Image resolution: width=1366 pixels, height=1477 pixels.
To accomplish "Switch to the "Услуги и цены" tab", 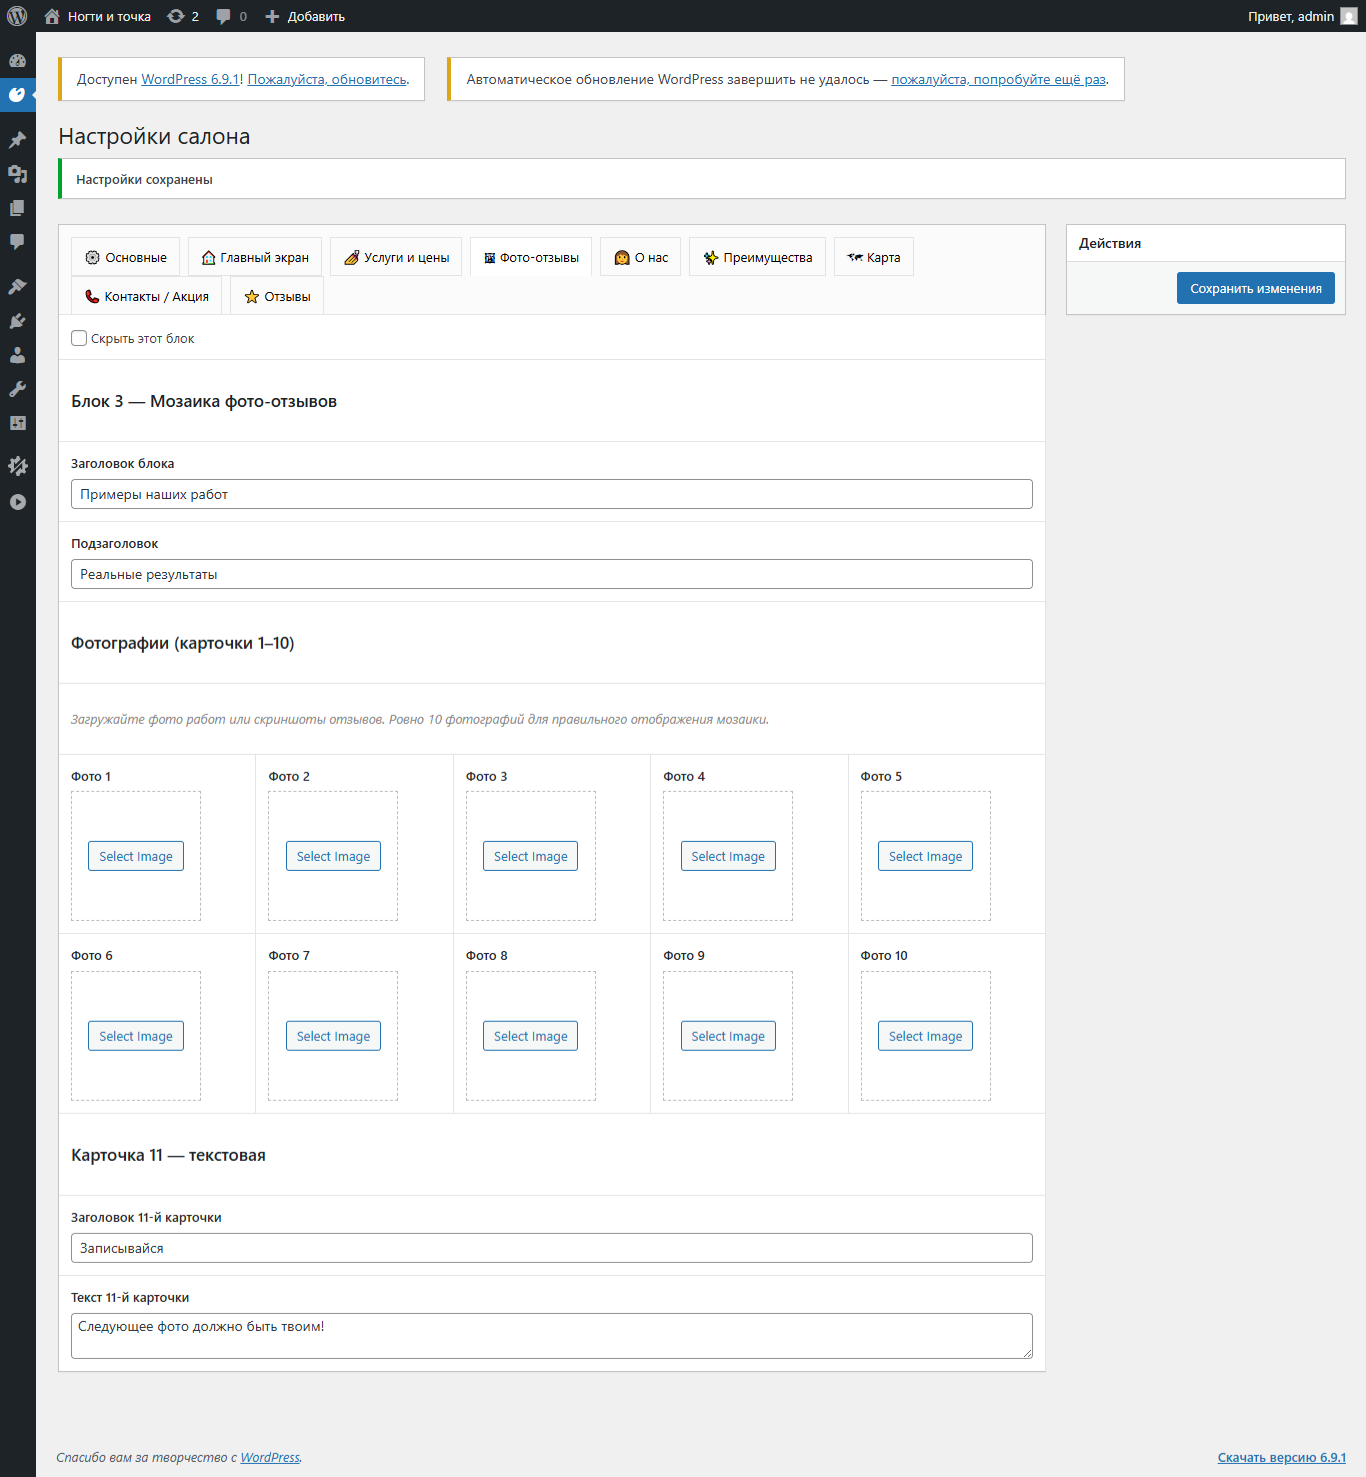I will 396,257.
